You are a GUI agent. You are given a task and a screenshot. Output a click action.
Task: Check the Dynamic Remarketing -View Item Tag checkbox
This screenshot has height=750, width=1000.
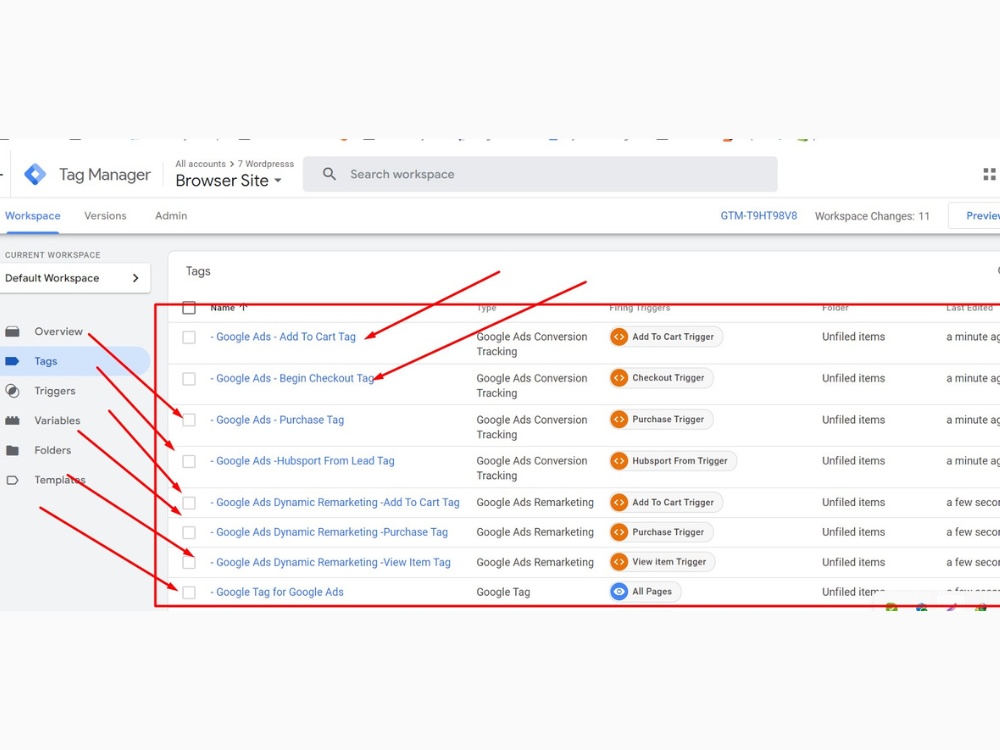tap(189, 562)
